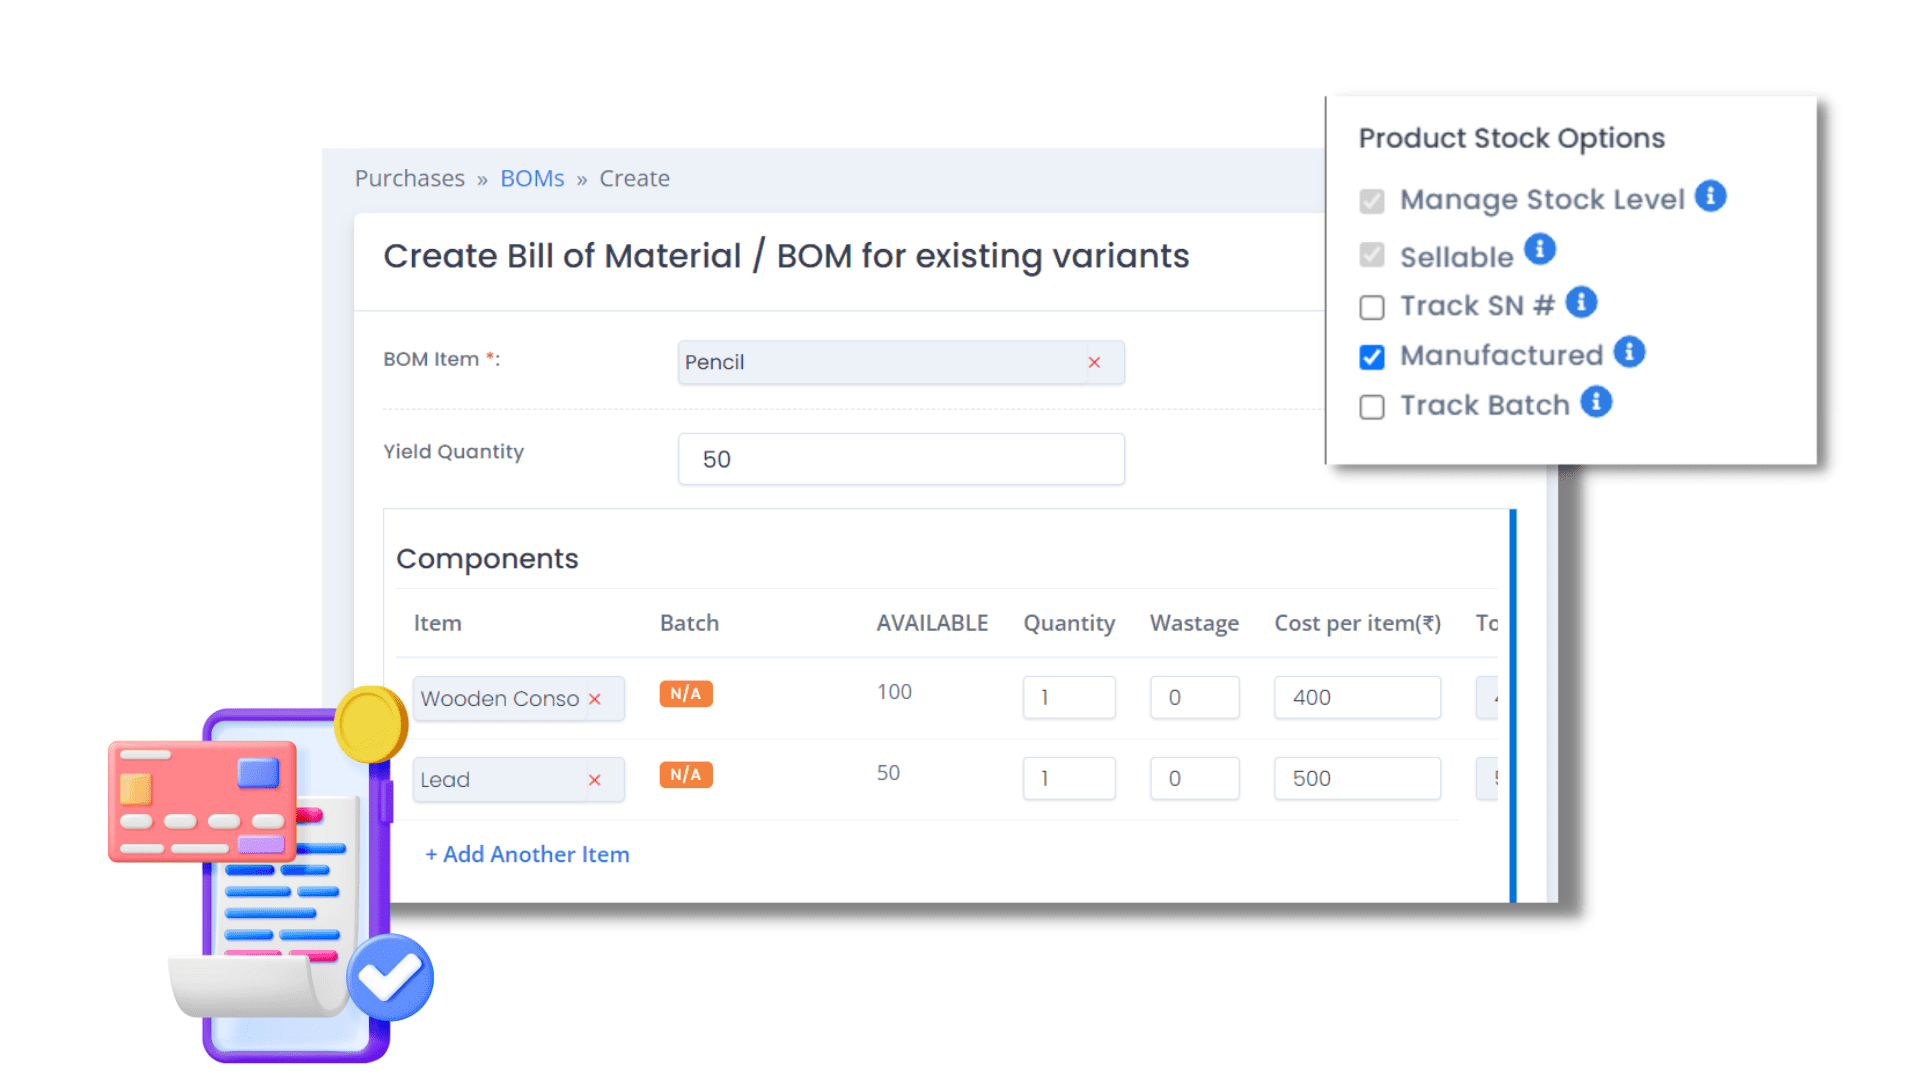Clear the Pencil BOM Item using the red X
Viewport: 1920px width, 1080px height.
click(x=1094, y=362)
